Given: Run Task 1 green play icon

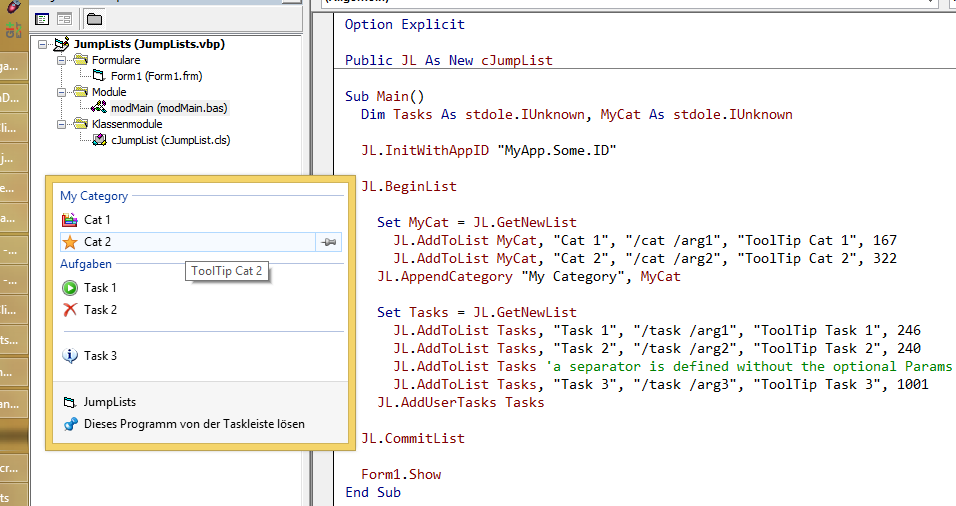Looking at the screenshot, I should [x=69, y=288].
